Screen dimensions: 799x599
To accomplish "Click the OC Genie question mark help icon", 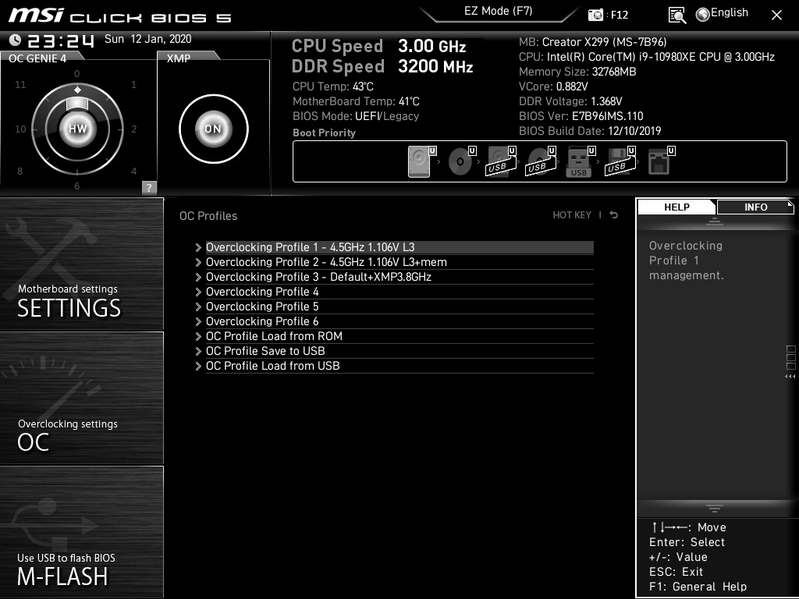I will [x=149, y=187].
